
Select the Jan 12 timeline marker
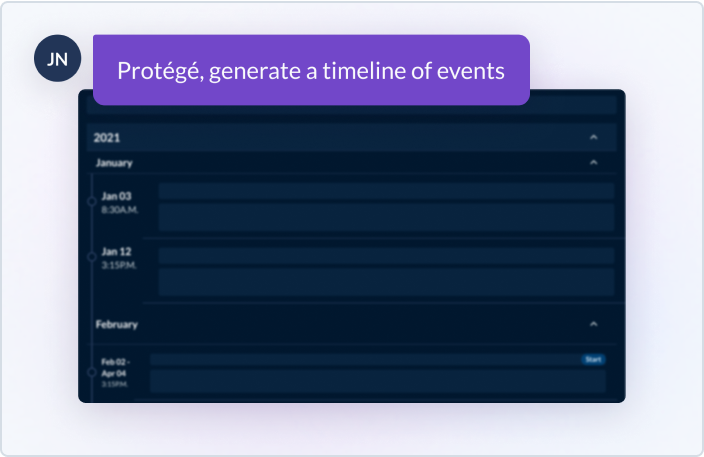coord(92,257)
